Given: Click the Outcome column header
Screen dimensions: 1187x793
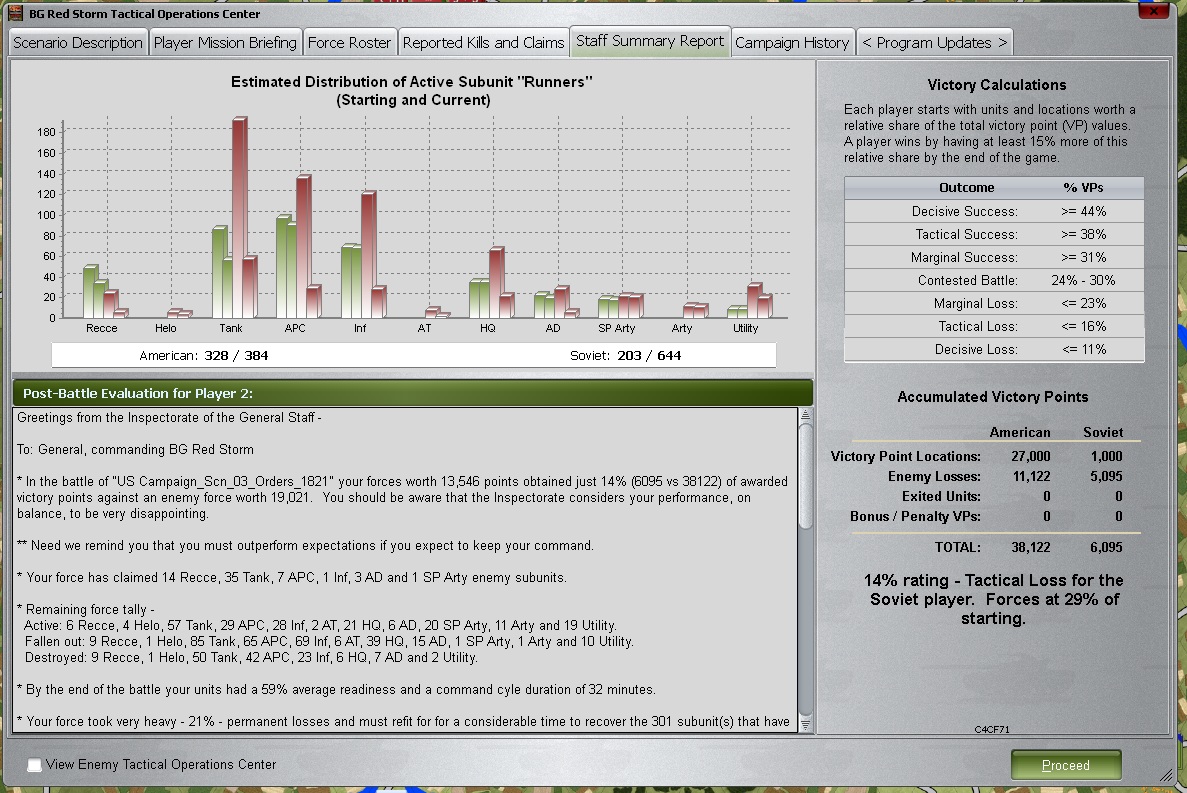Looking at the screenshot, I should (x=967, y=188).
